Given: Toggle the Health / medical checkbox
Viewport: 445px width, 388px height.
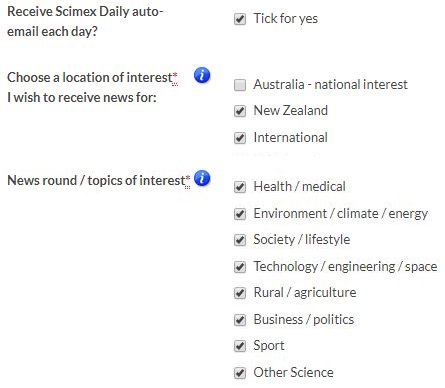Looking at the screenshot, I should click(x=240, y=187).
